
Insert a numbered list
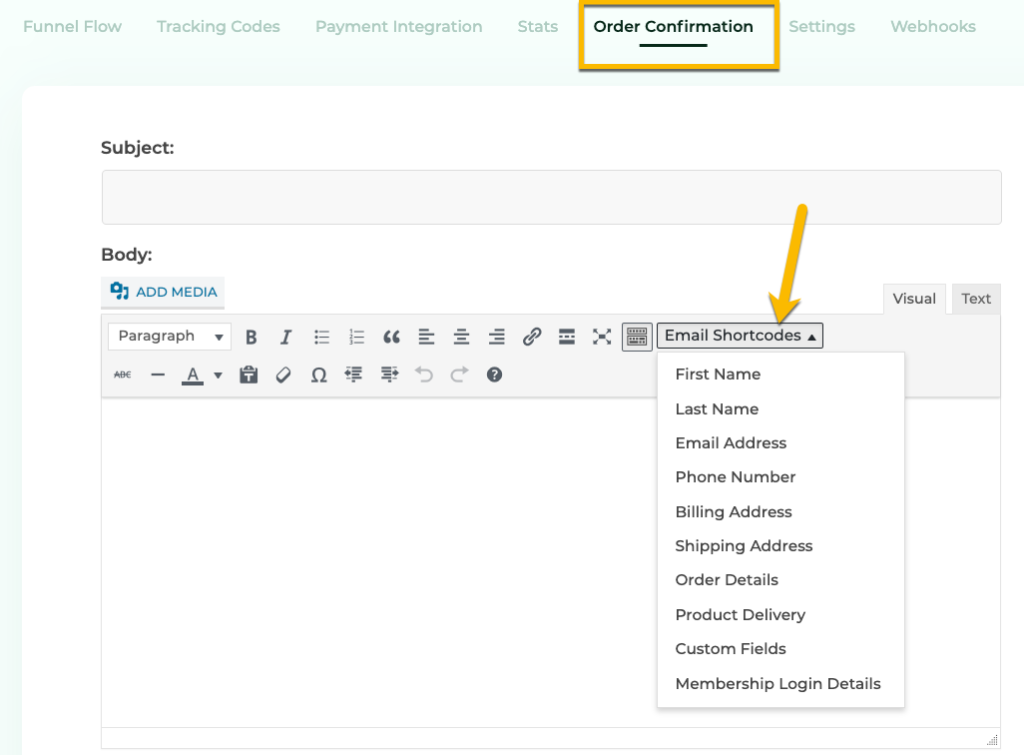coord(357,337)
